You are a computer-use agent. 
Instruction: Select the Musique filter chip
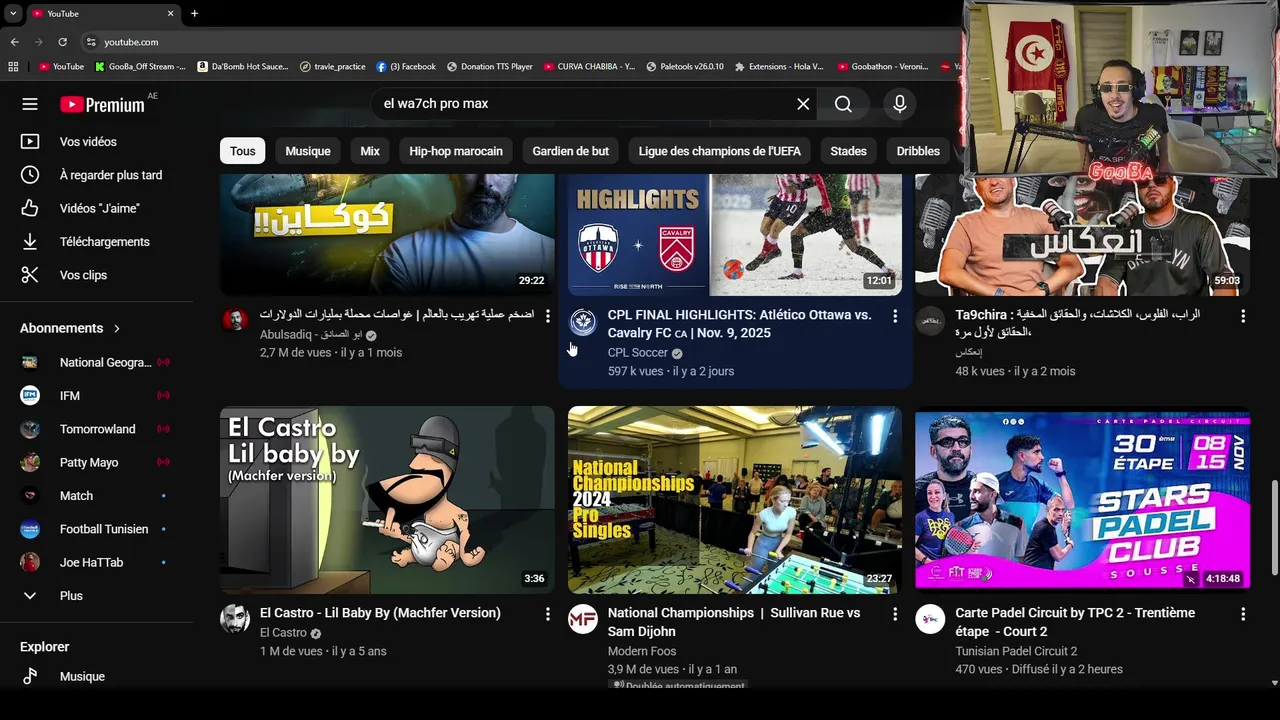click(308, 151)
